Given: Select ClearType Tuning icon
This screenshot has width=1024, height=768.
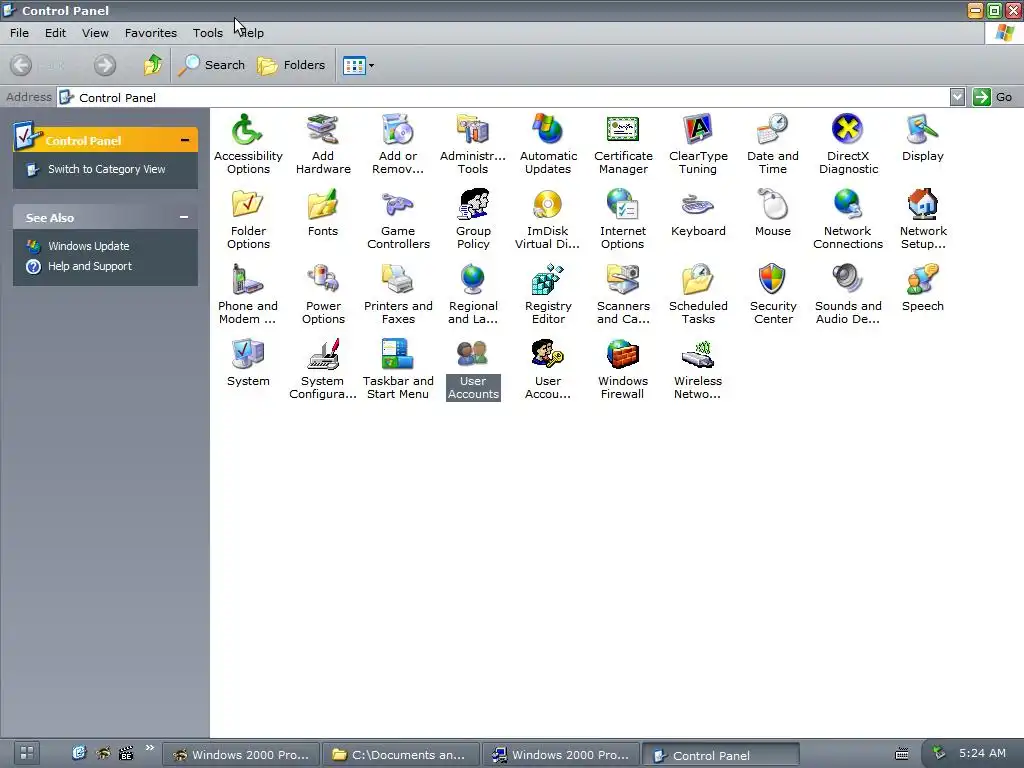Looking at the screenshot, I should (698, 144).
